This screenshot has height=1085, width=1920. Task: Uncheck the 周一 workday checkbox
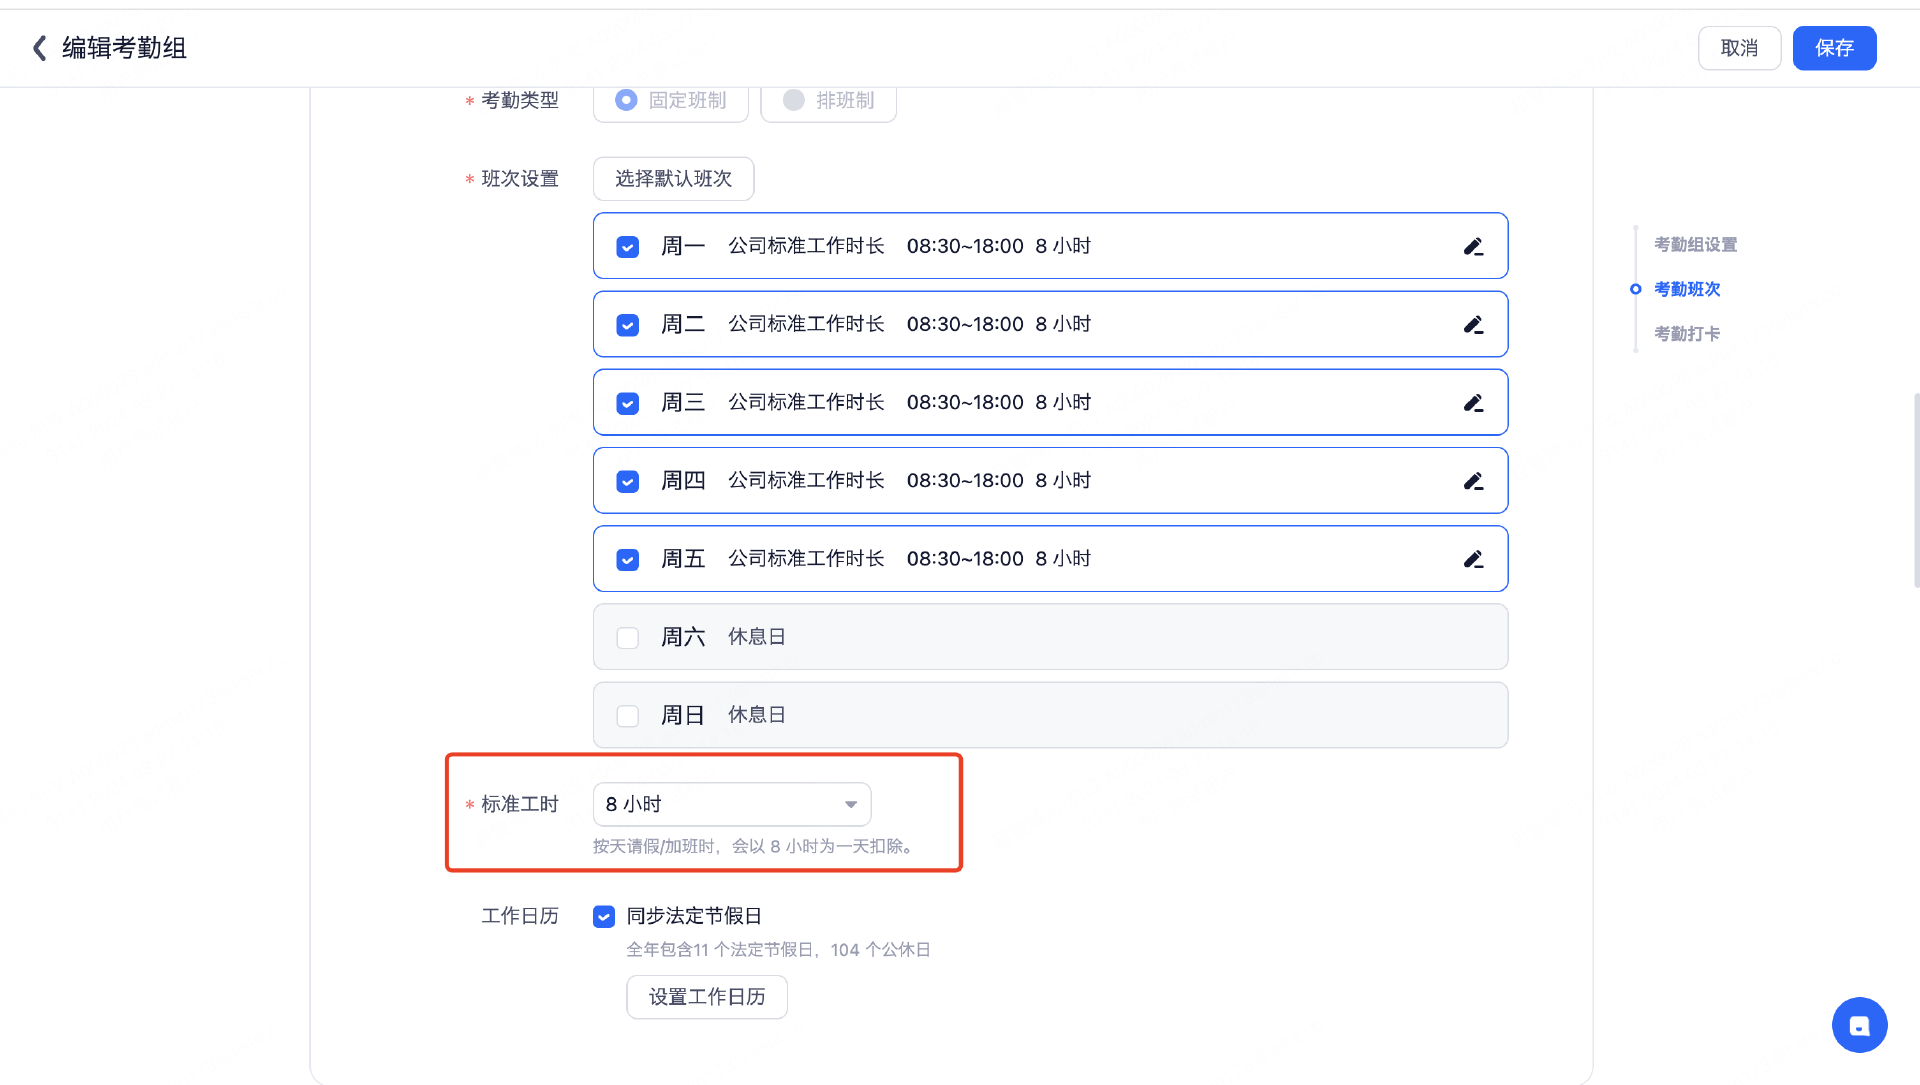[628, 247]
